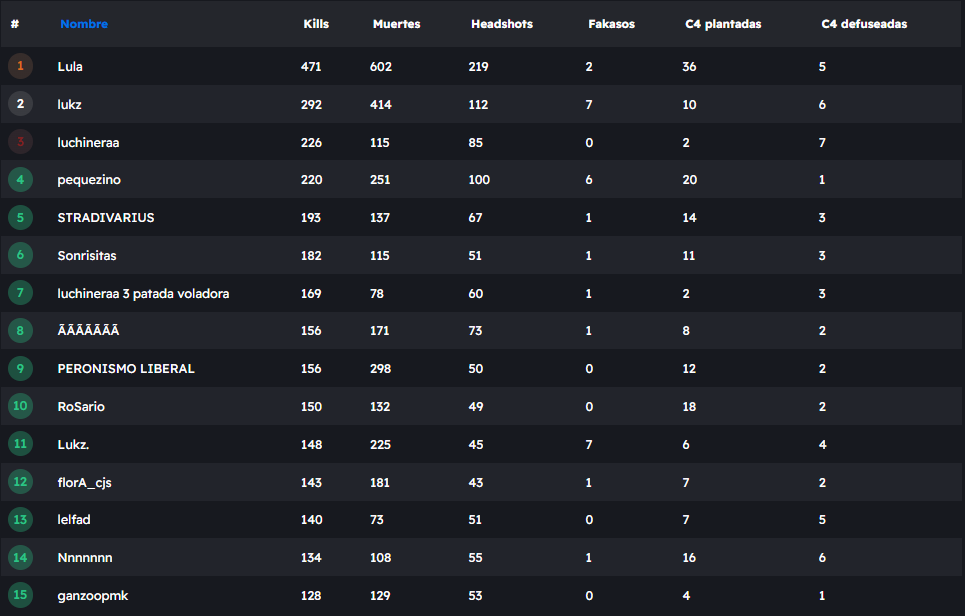Click the Muertes column header
This screenshot has width=965, height=616.
click(396, 24)
